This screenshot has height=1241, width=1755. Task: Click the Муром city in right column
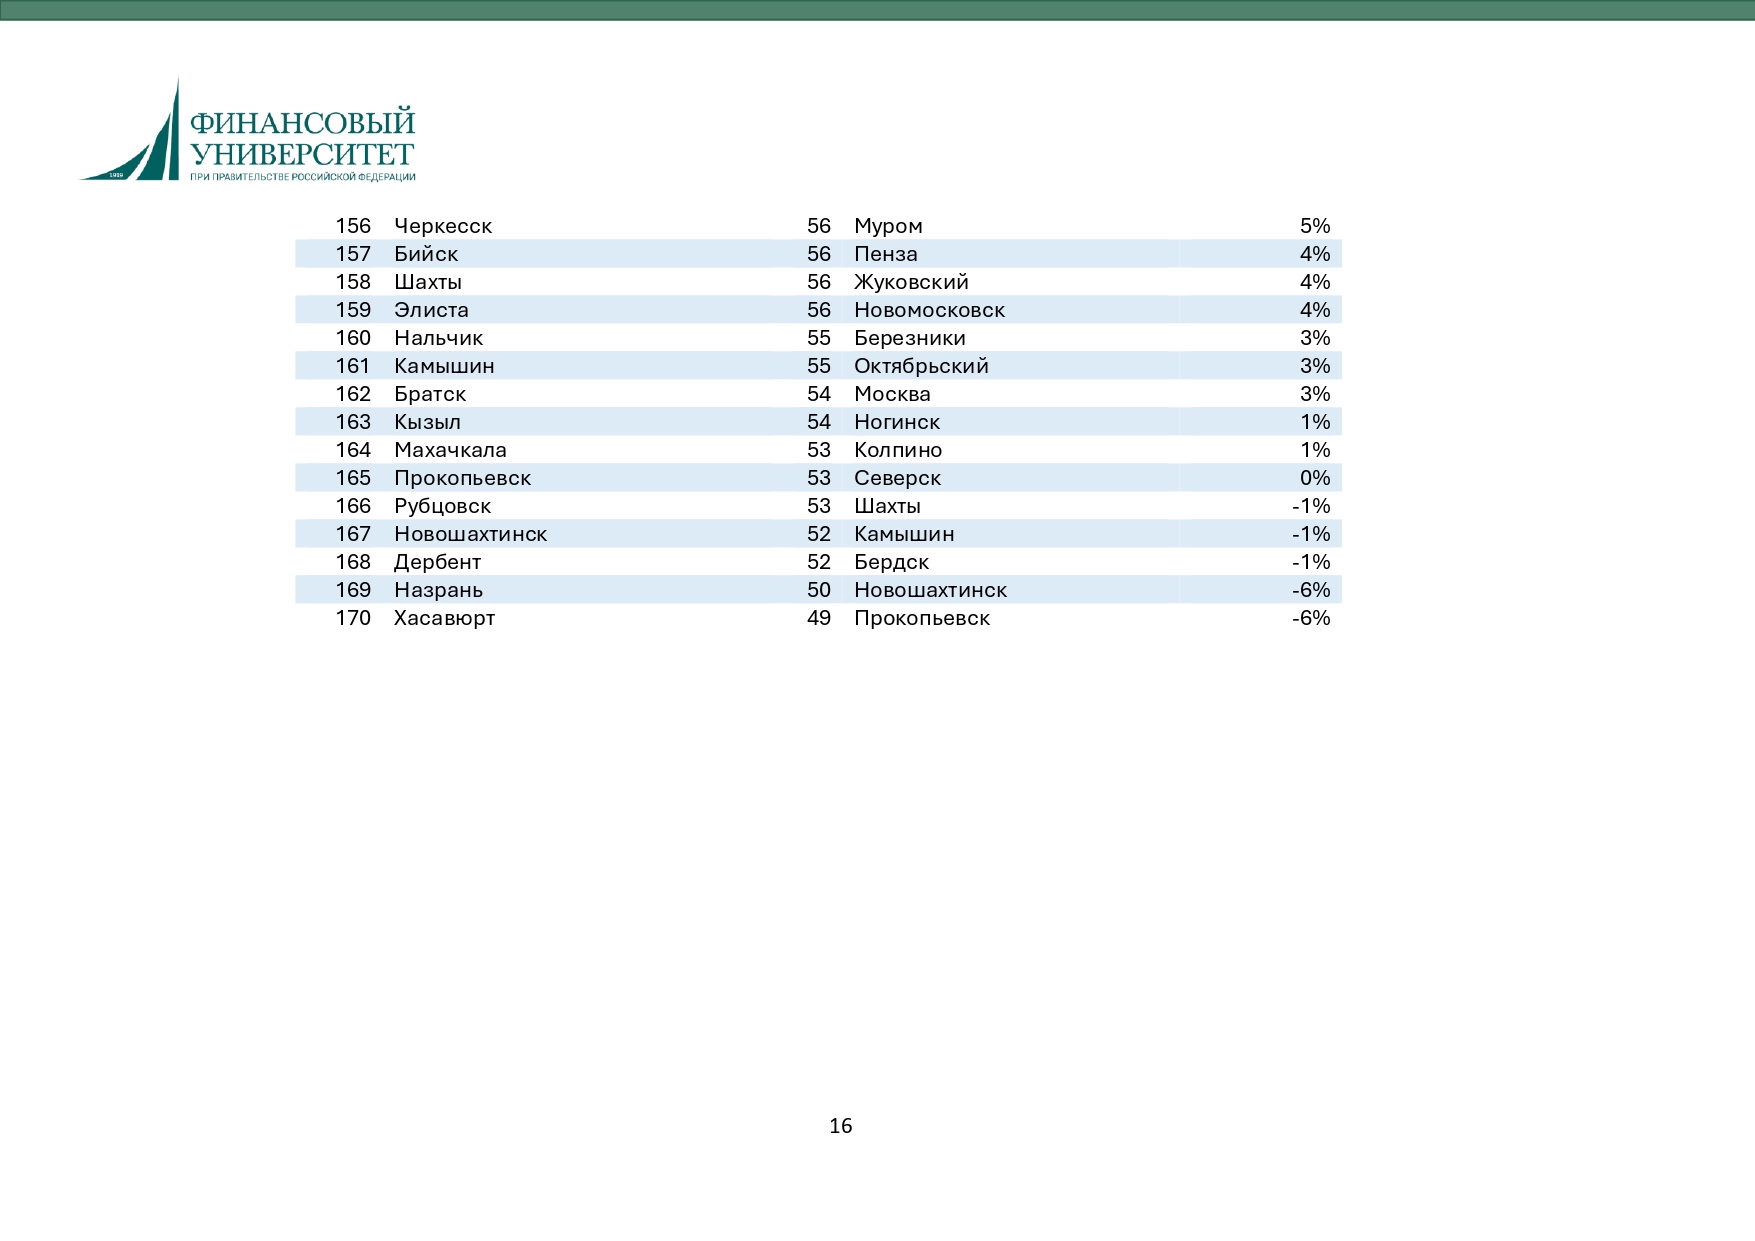click(x=888, y=226)
